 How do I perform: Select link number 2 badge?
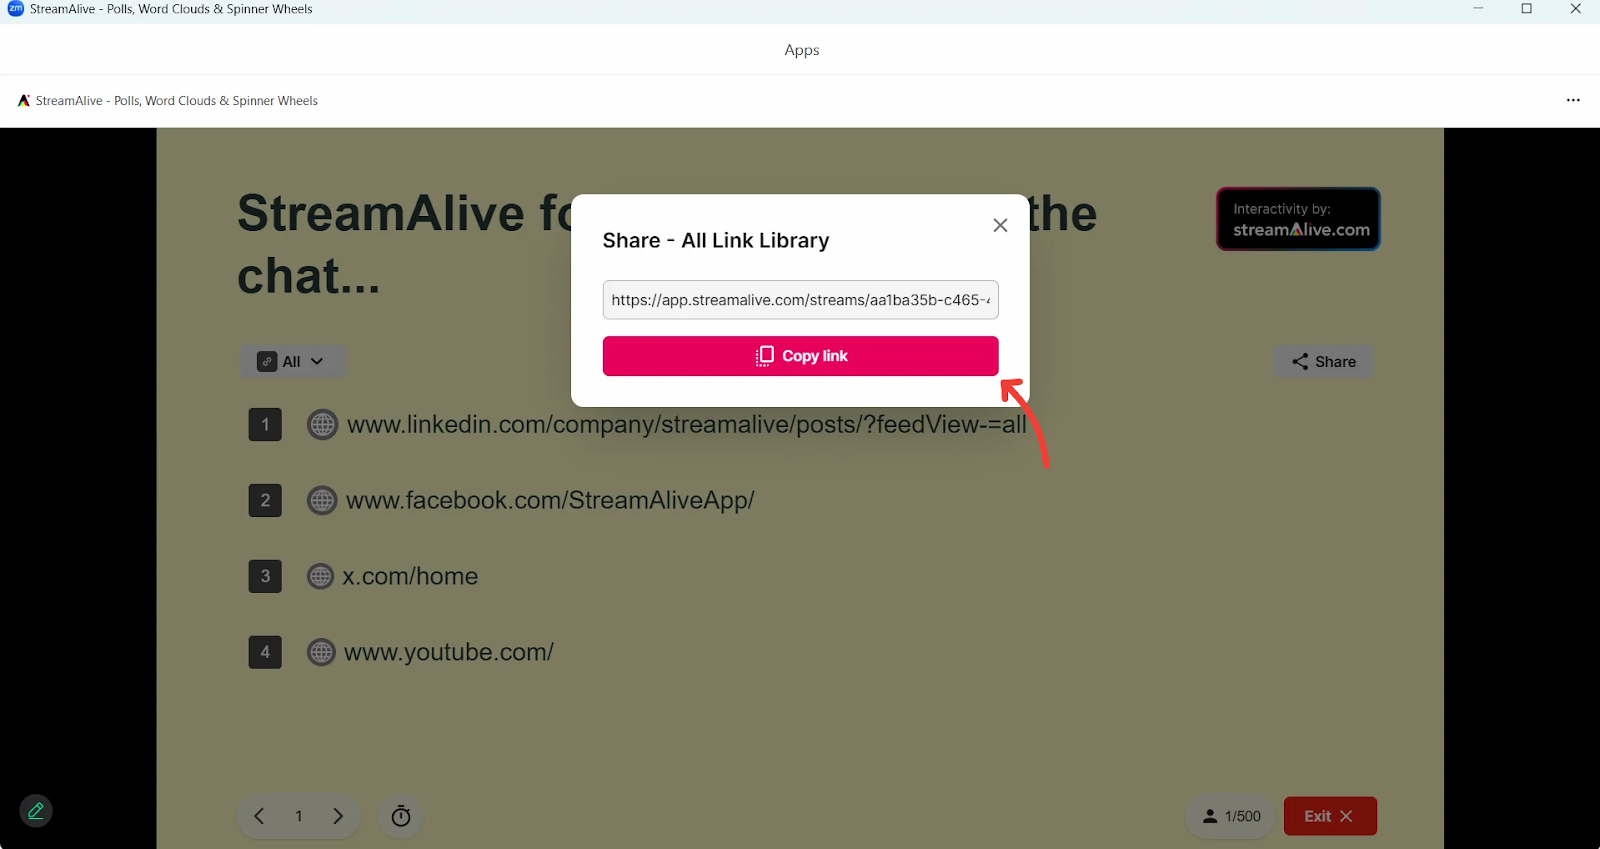pos(265,500)
